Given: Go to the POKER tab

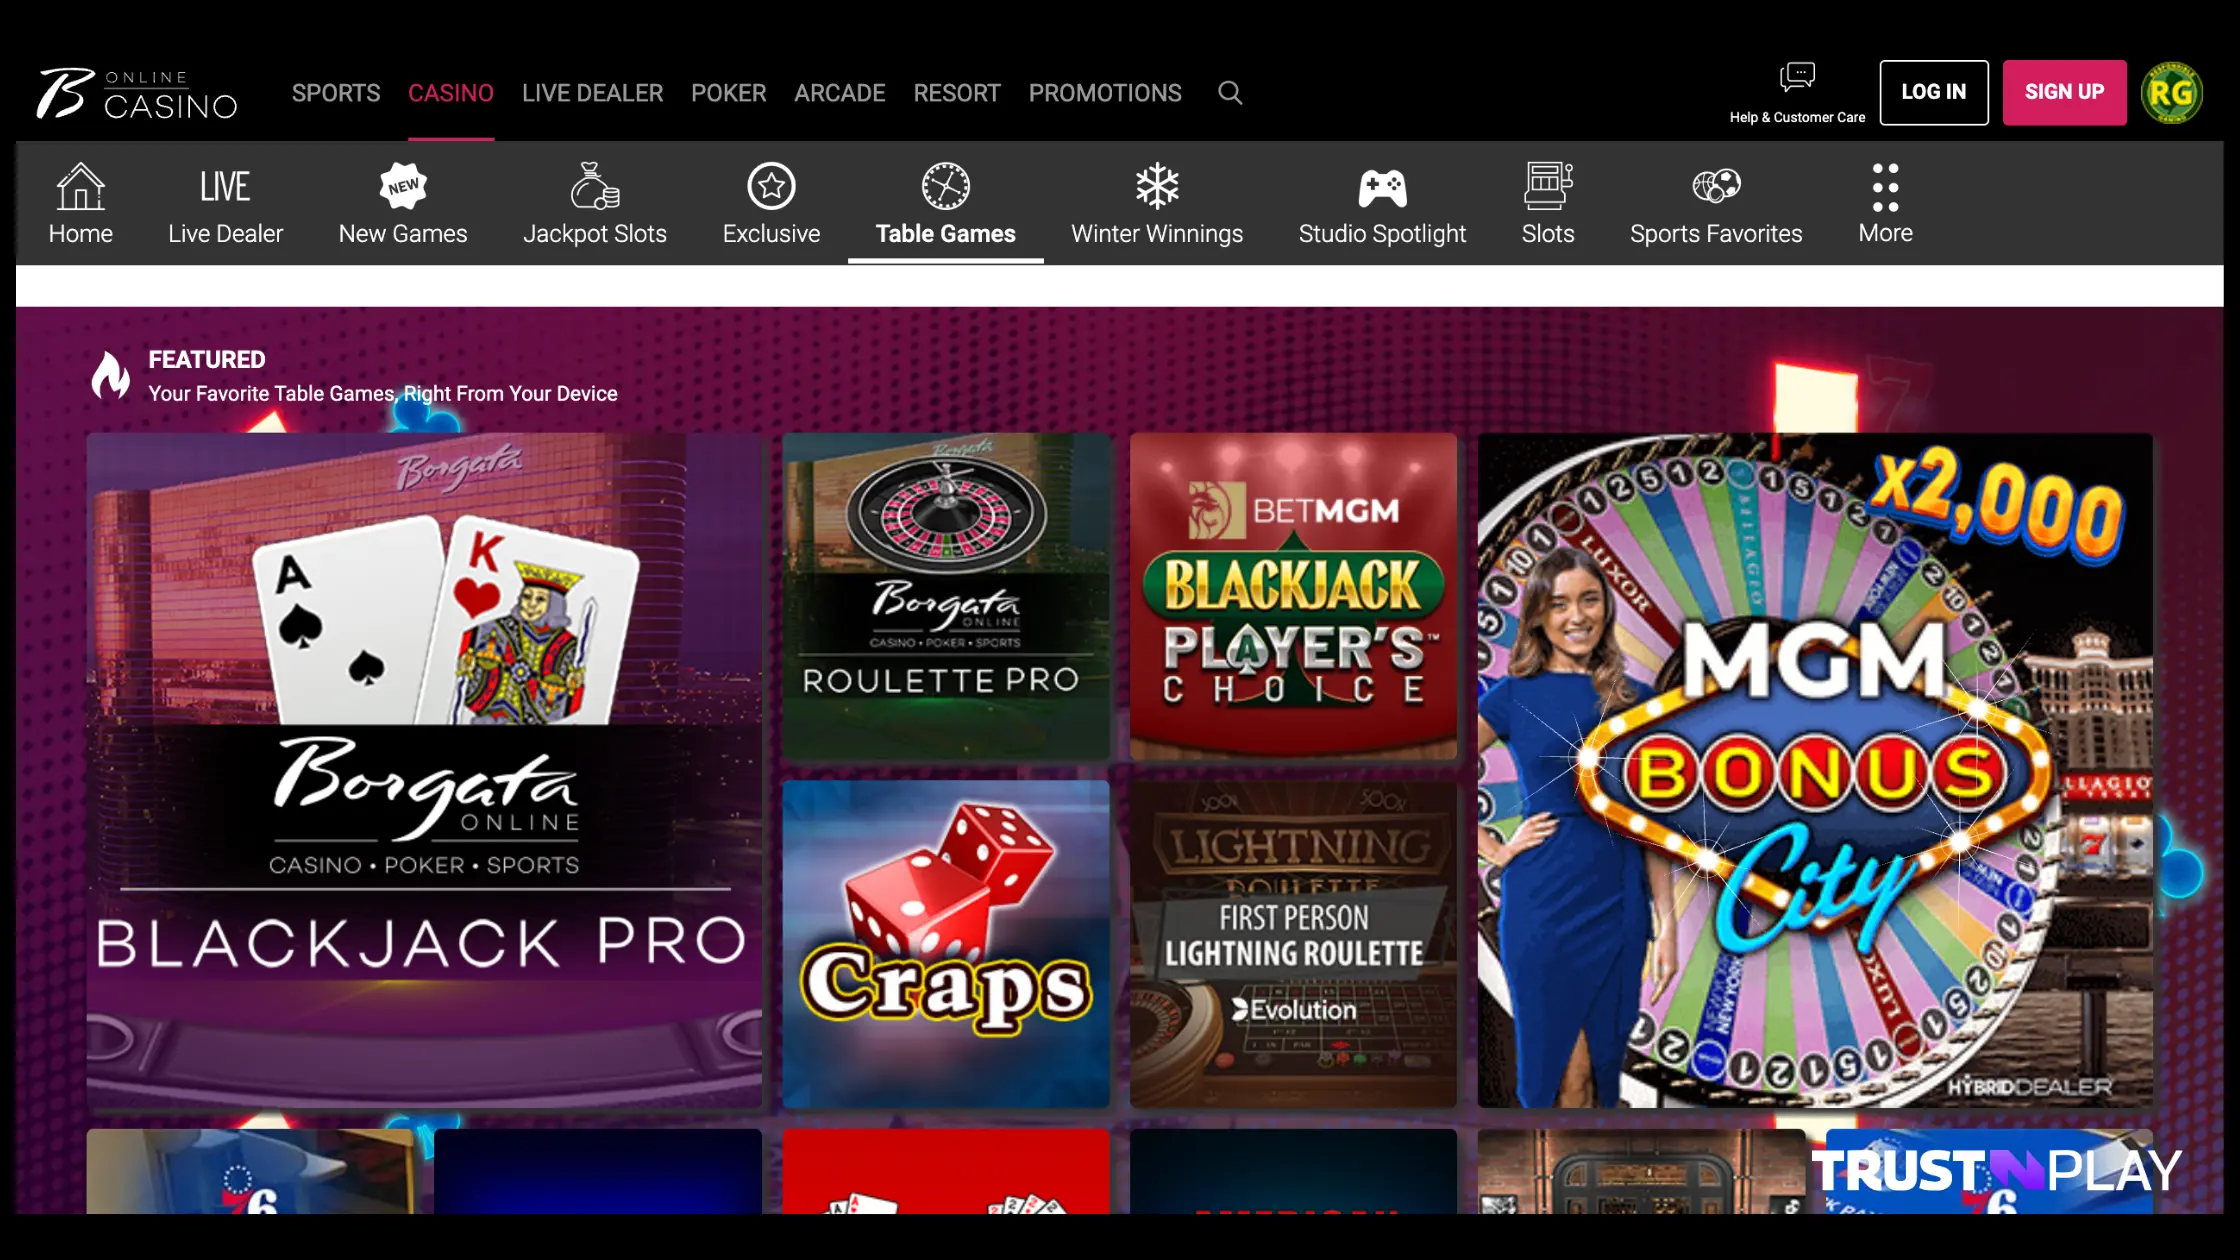Looking at the screenshot, I should (729, 93).
